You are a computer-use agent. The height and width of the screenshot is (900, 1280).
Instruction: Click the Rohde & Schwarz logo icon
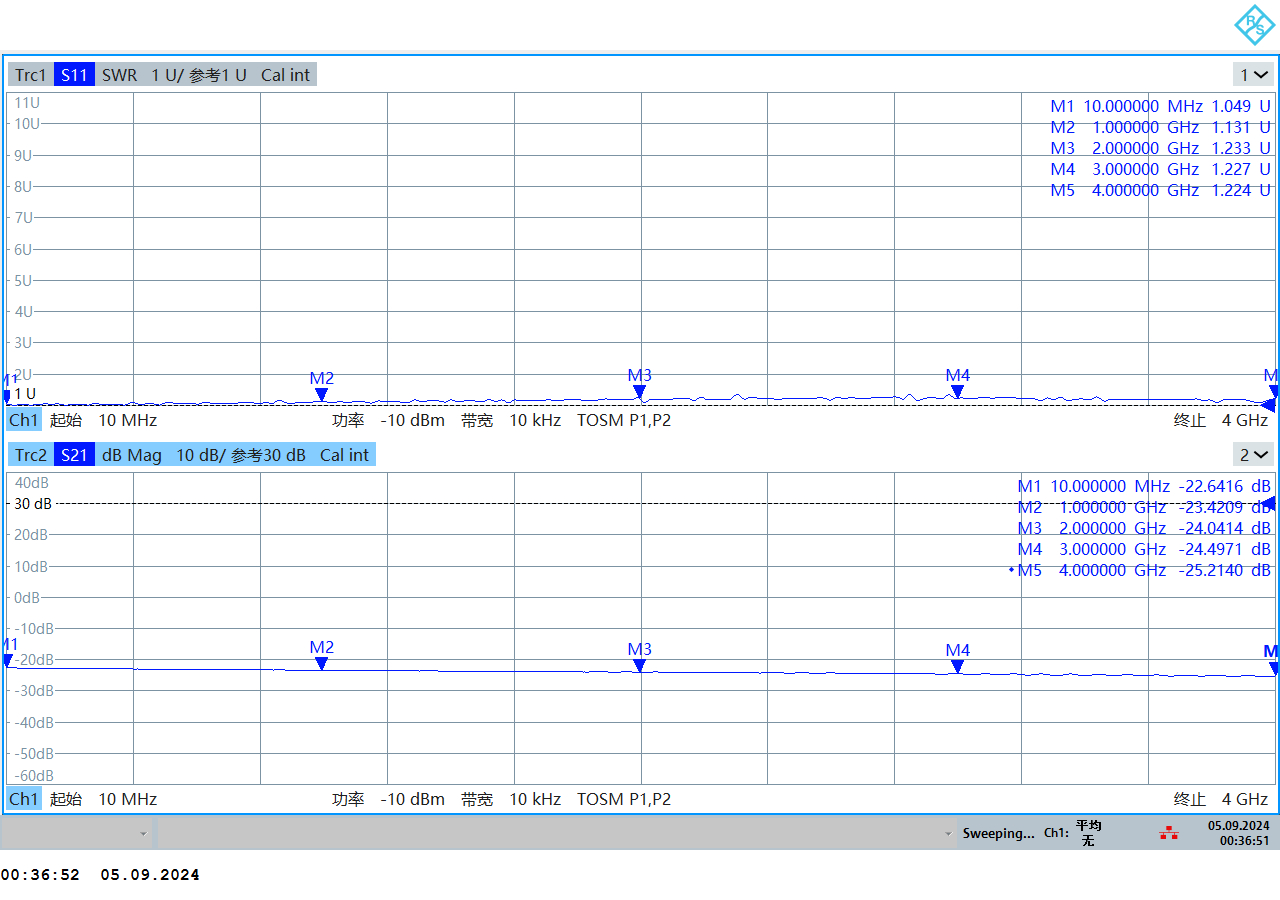pos(1254,25)
